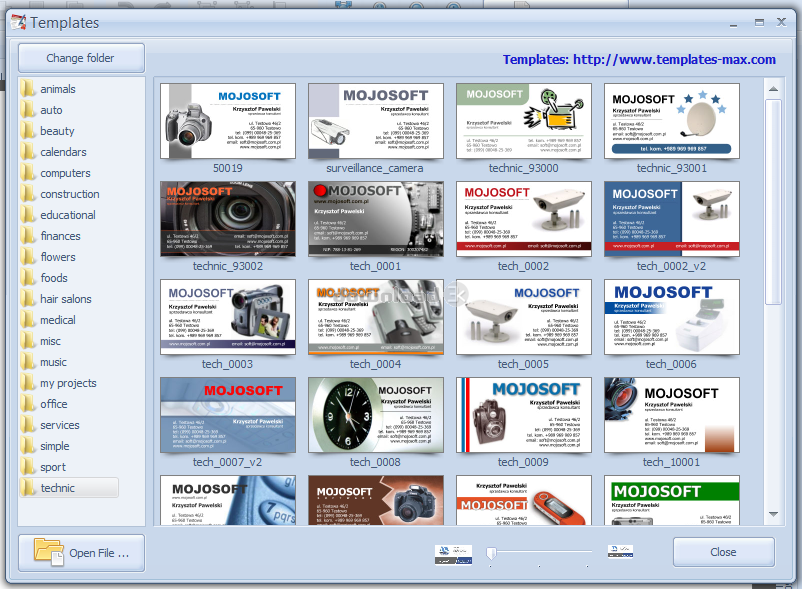Click the flowers folder icon
Viewport: 802px width, 589px height.
click(28, 257)
